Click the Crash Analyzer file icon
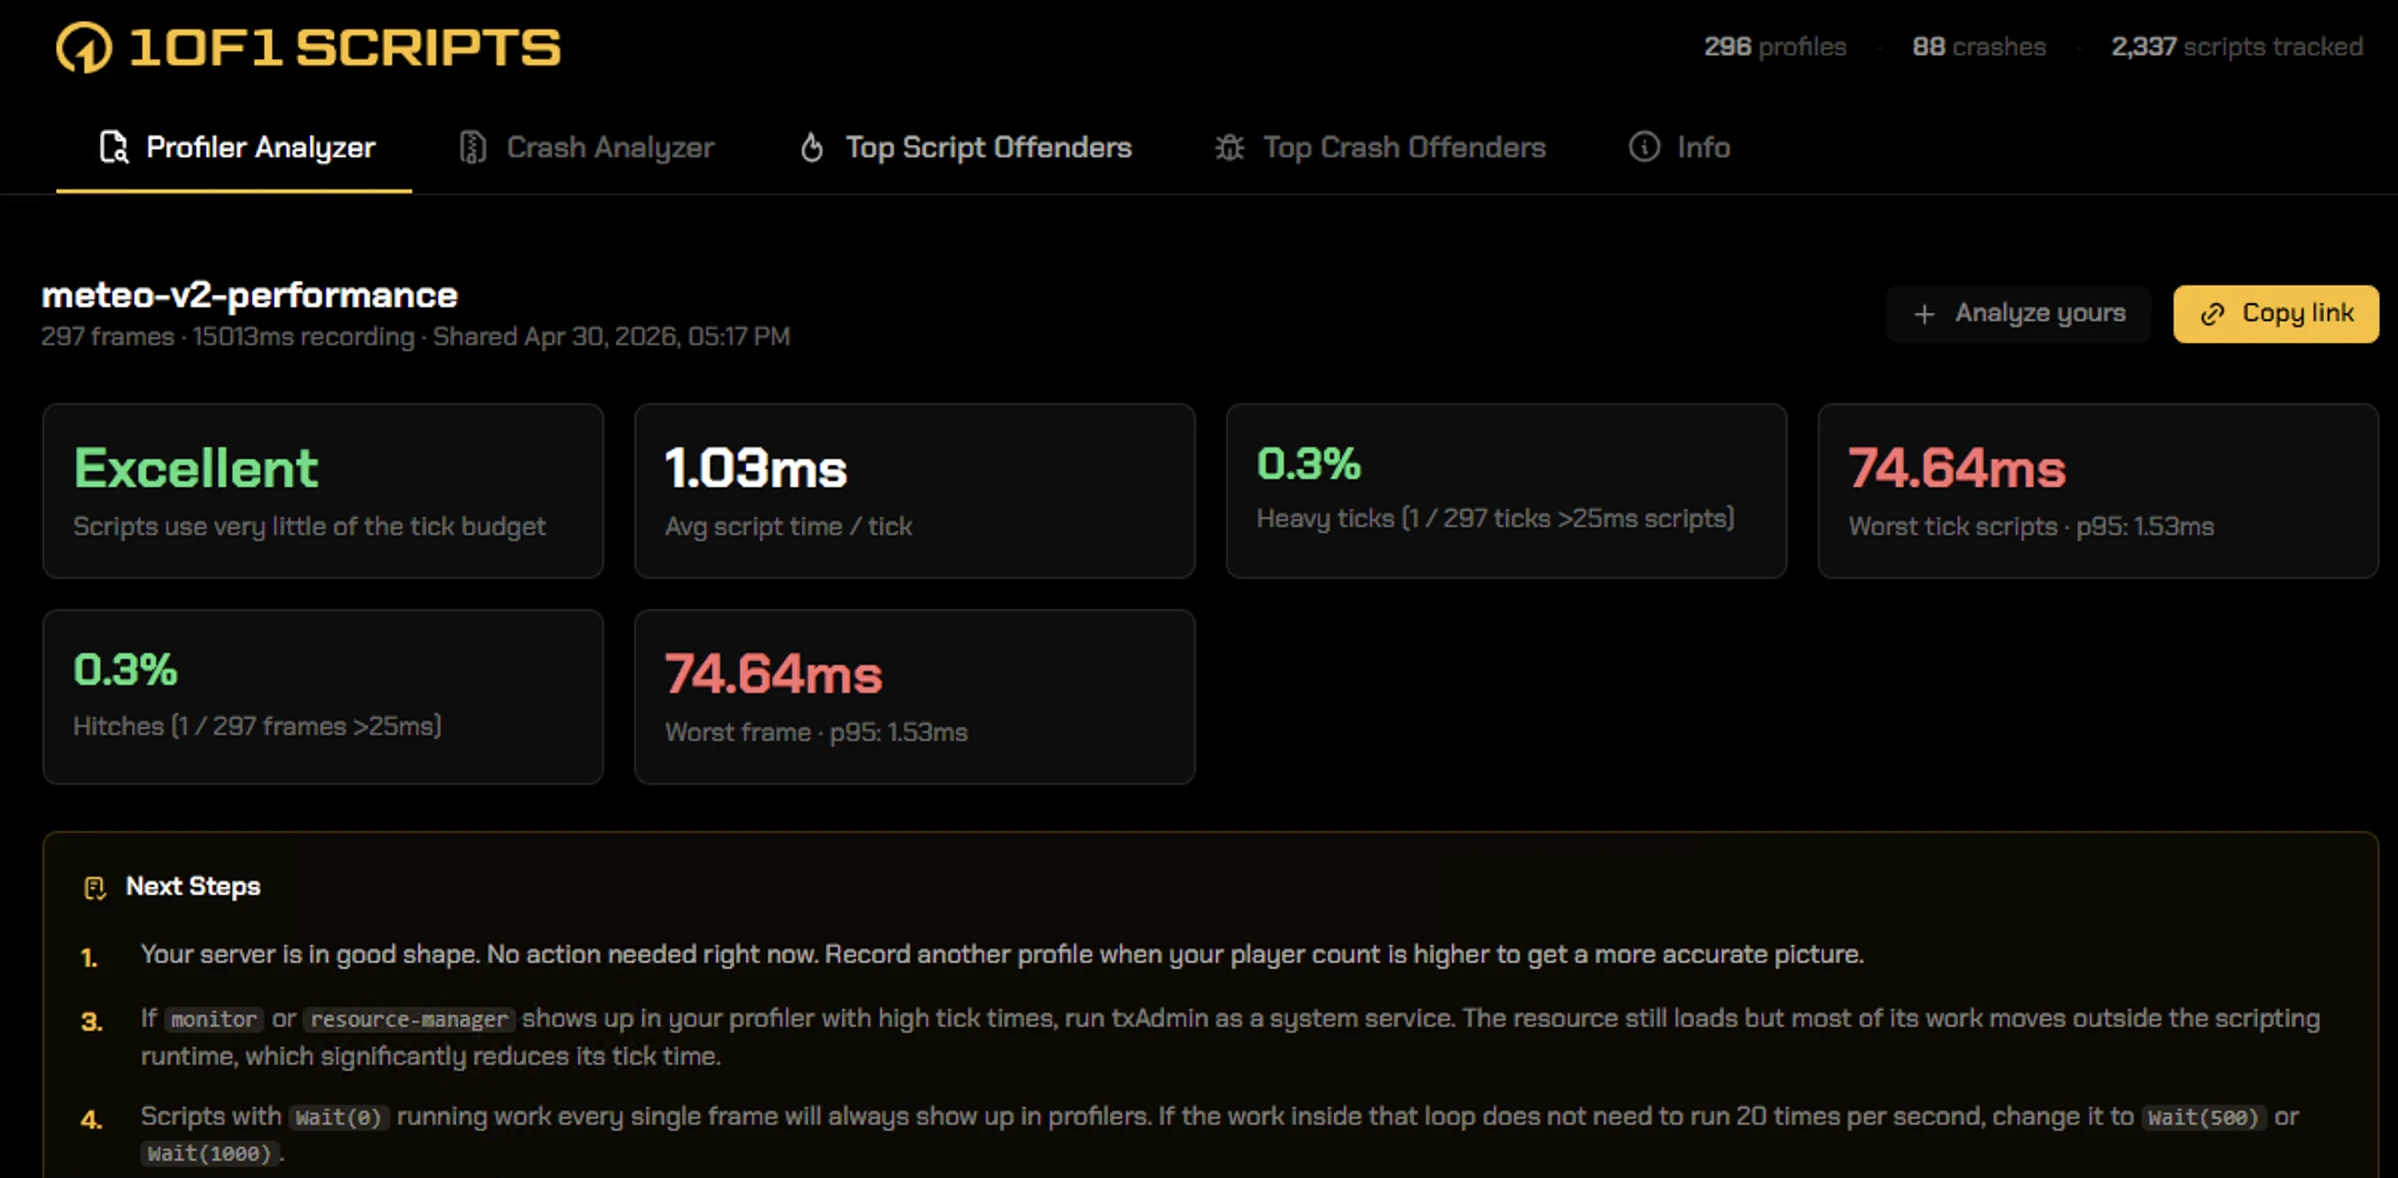The height and width of the screenshot is (1178, 2398). tap(472, 147)
